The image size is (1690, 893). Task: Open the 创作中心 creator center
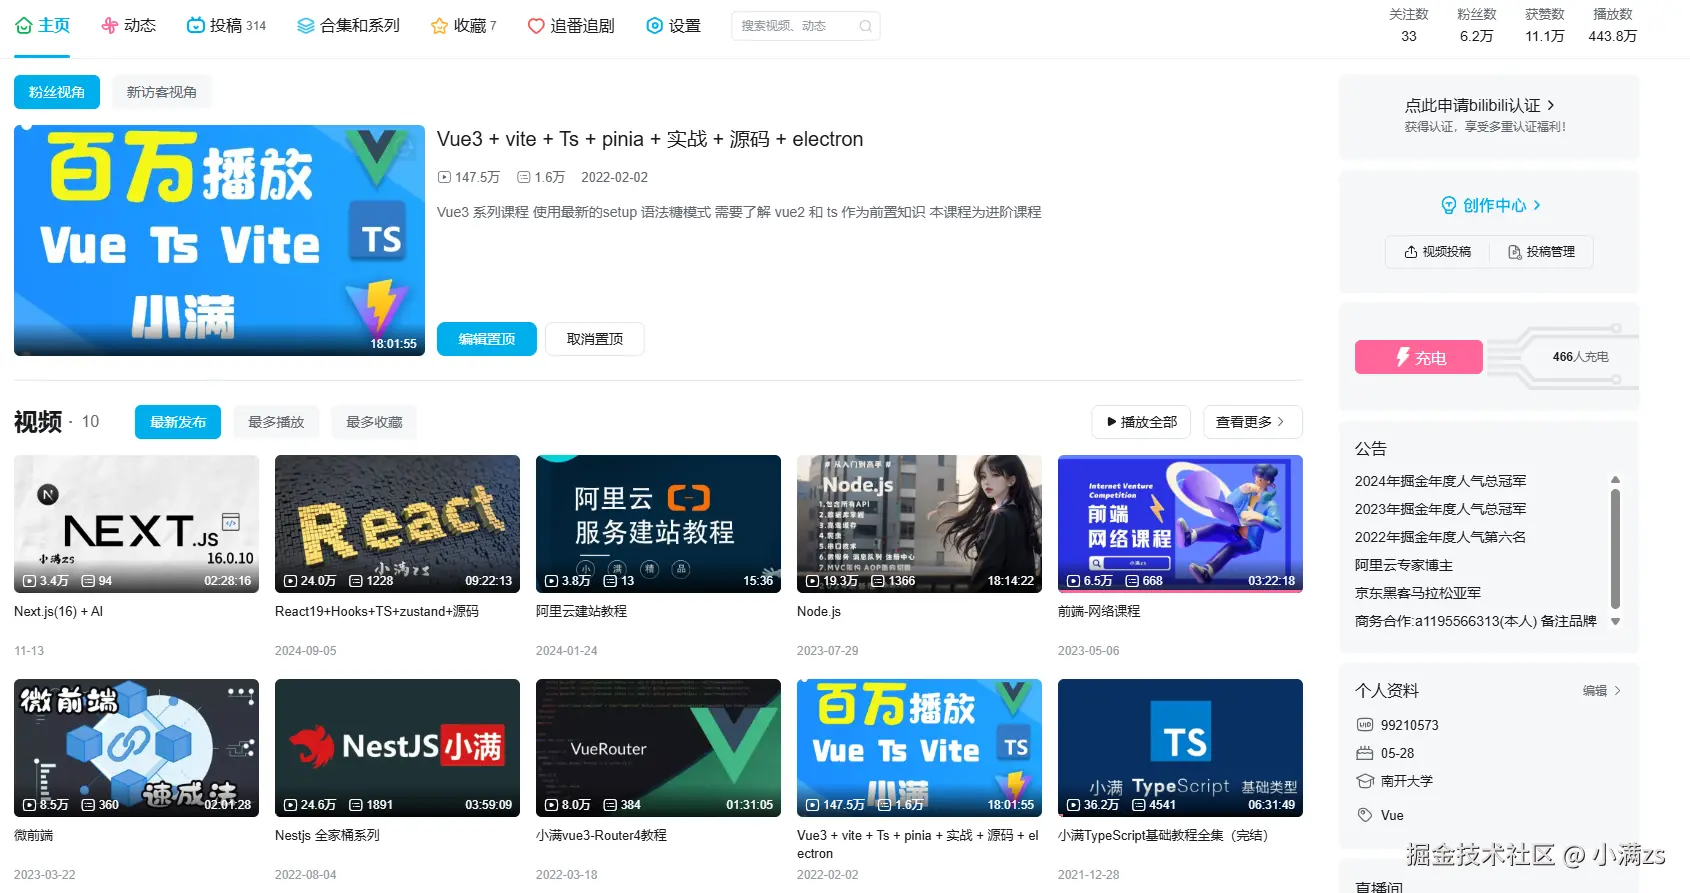tap(1490, 205)
